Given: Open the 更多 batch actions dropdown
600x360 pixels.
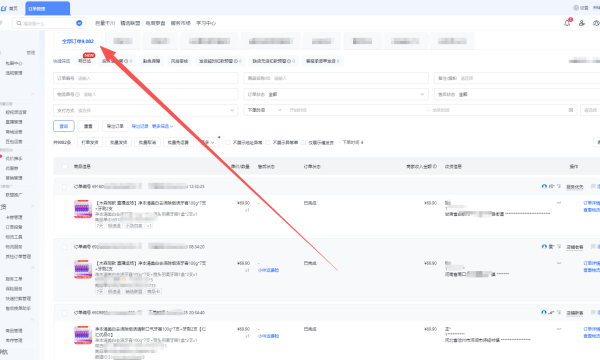Looking at the screenshot, I should click(x=208, y=142).
